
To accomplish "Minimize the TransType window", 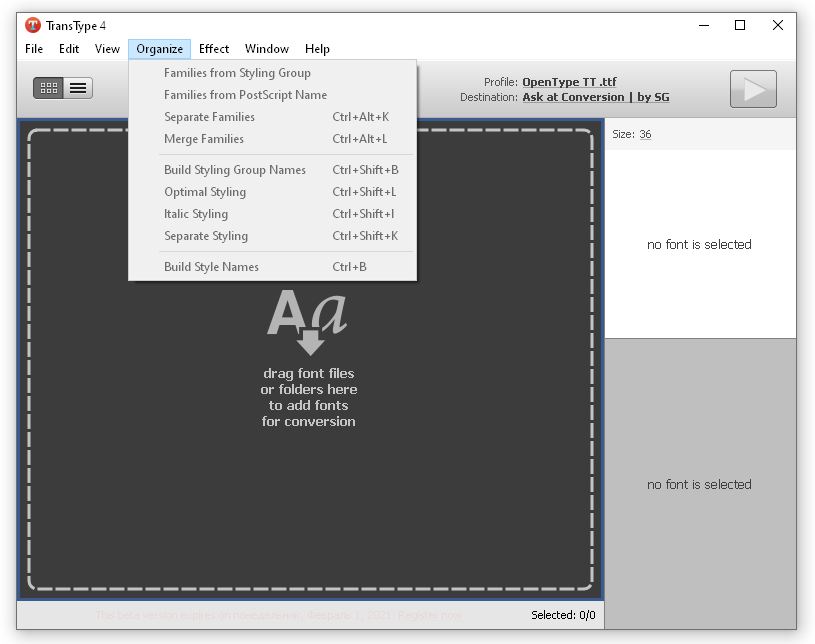I will point(704,25).
